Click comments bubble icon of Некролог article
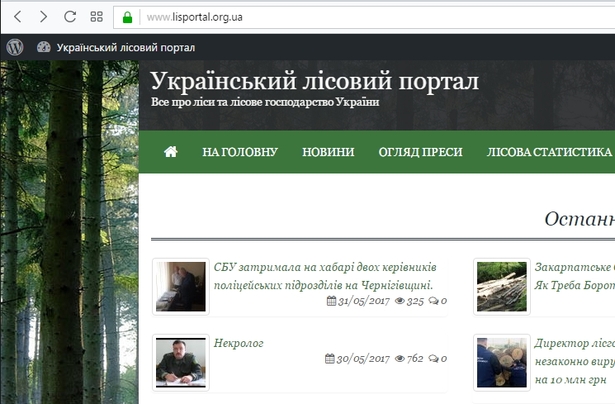The height and width of the screenshot is (404, 615). (x=433, y=359)
